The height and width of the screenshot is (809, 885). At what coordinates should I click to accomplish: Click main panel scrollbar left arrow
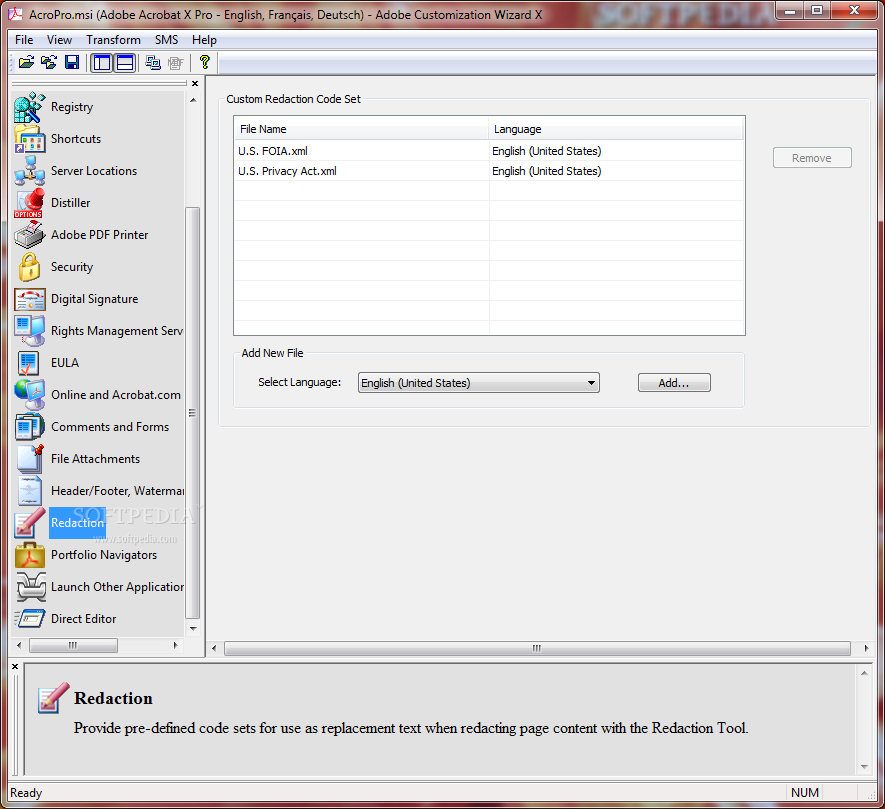[x=214, y=648]
